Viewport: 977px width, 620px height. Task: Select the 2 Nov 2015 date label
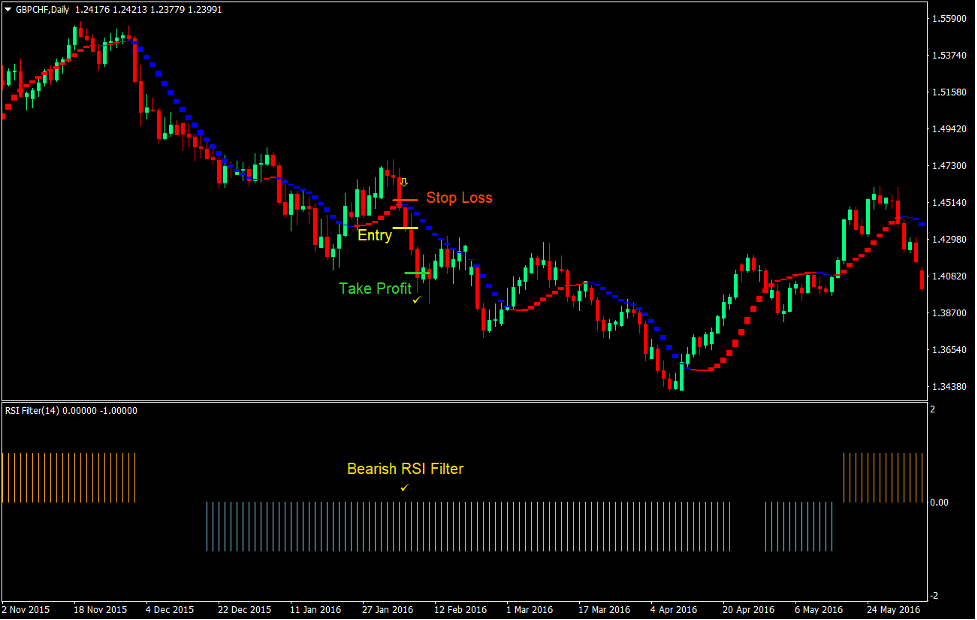27,609
